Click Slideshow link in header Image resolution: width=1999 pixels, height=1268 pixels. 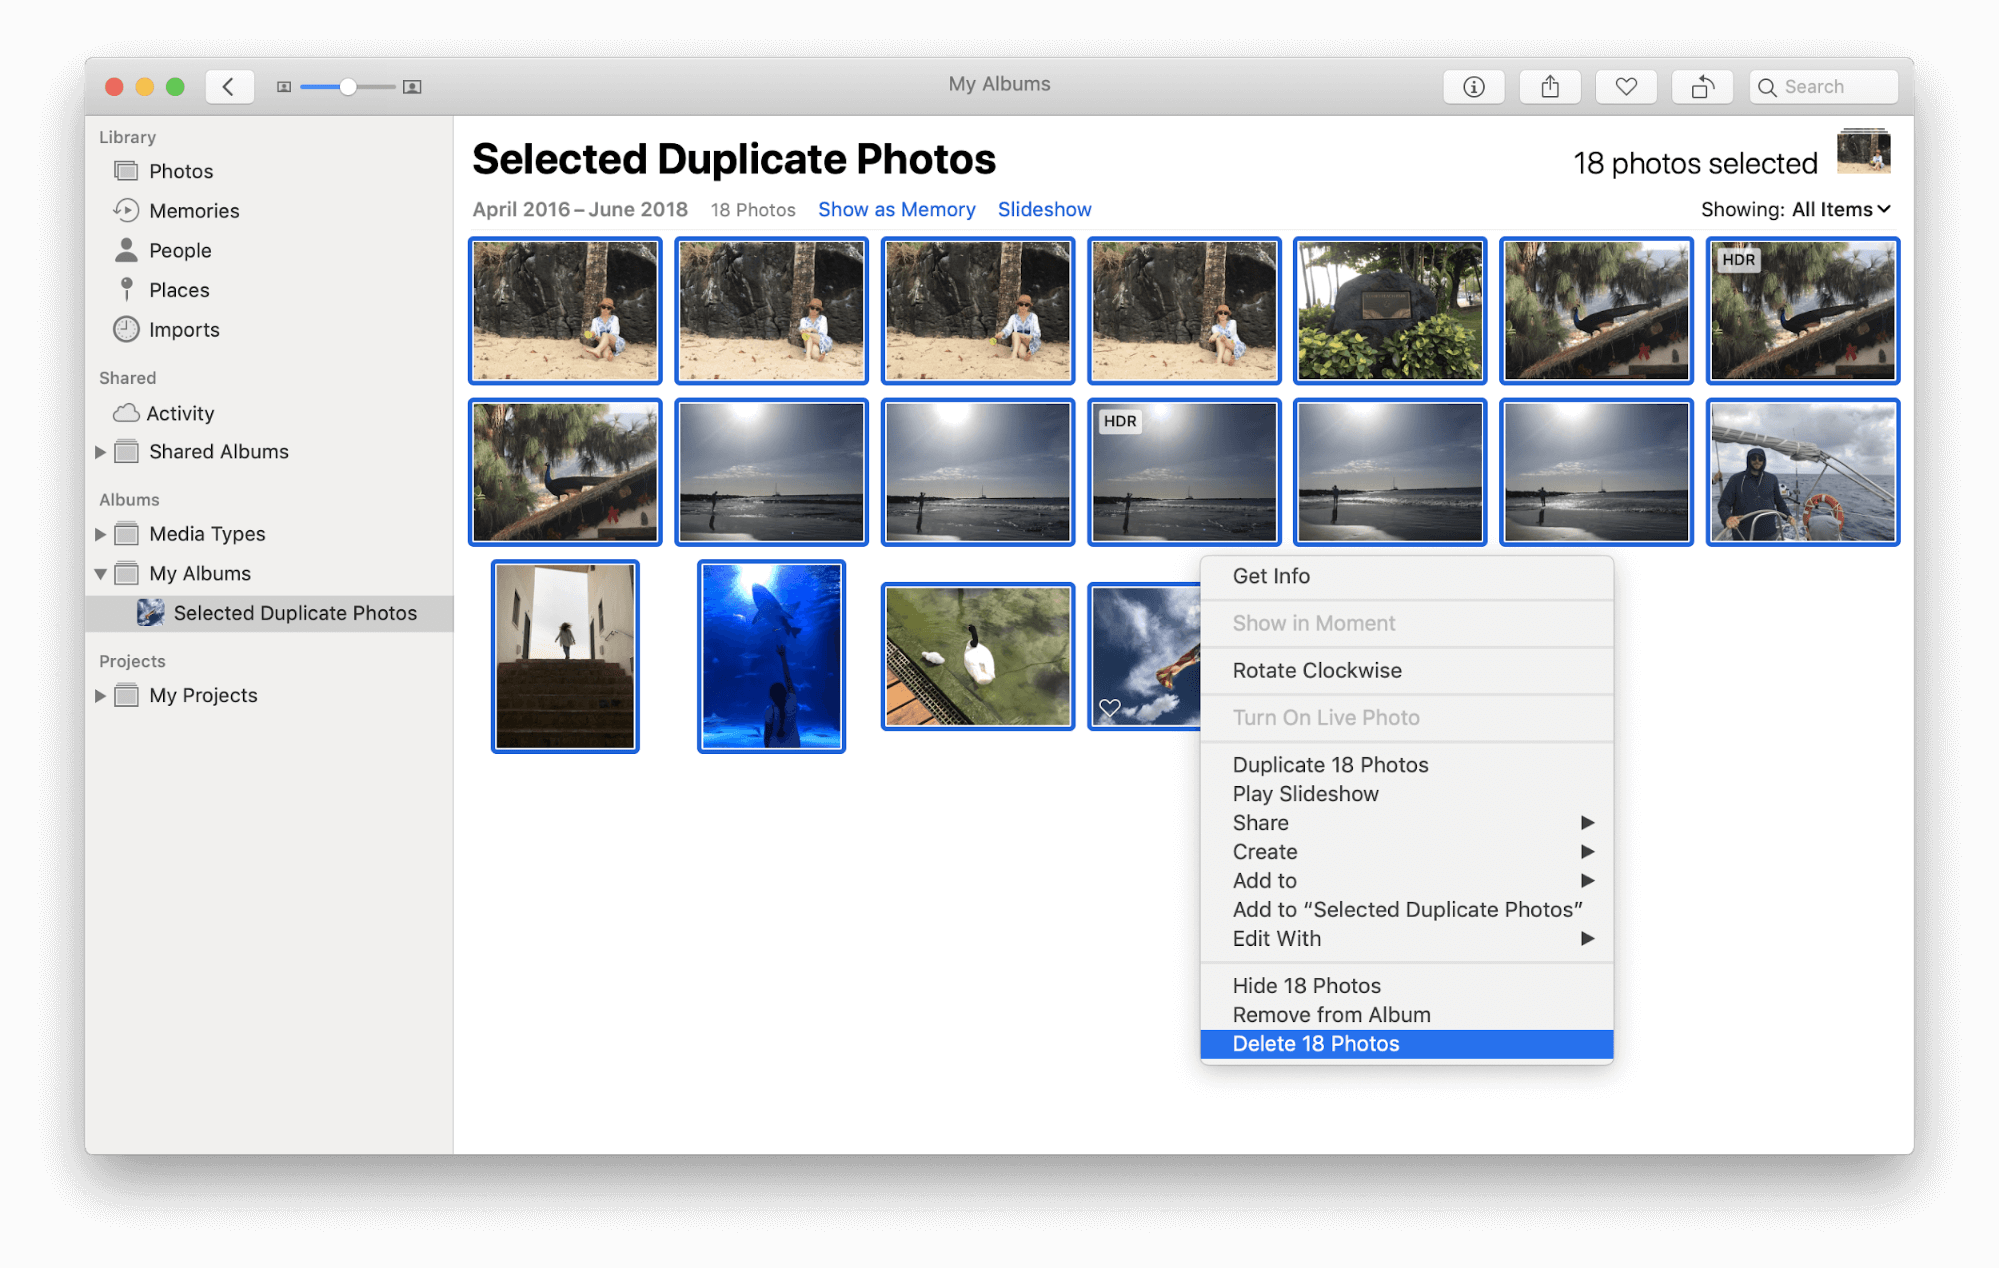pos(1045,210)
